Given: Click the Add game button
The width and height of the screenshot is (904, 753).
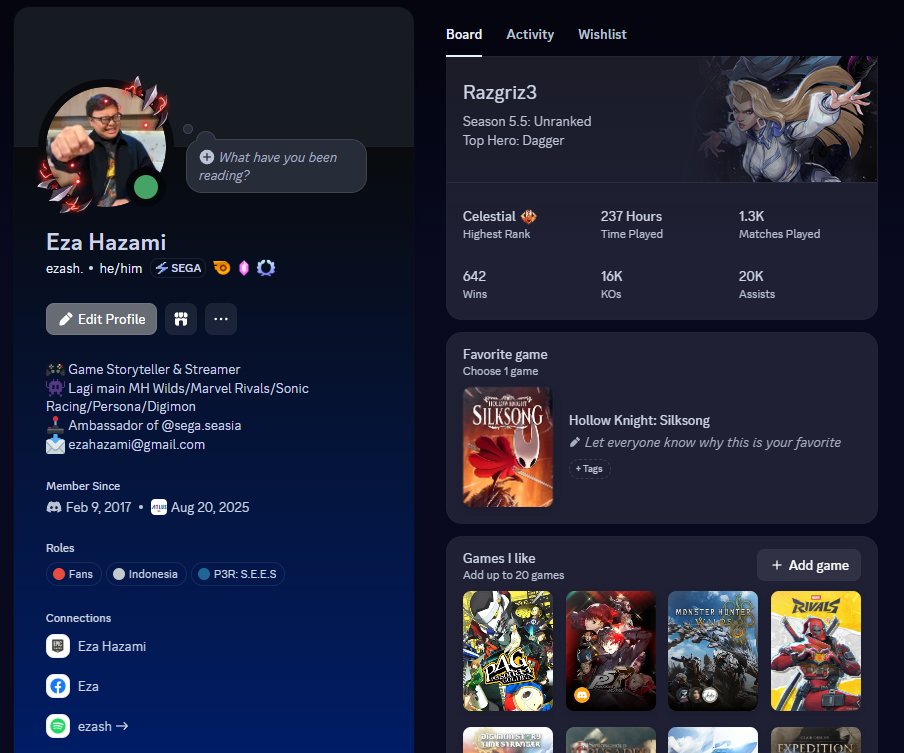Looking at the screenshot, I should click(x=808, y=564).
